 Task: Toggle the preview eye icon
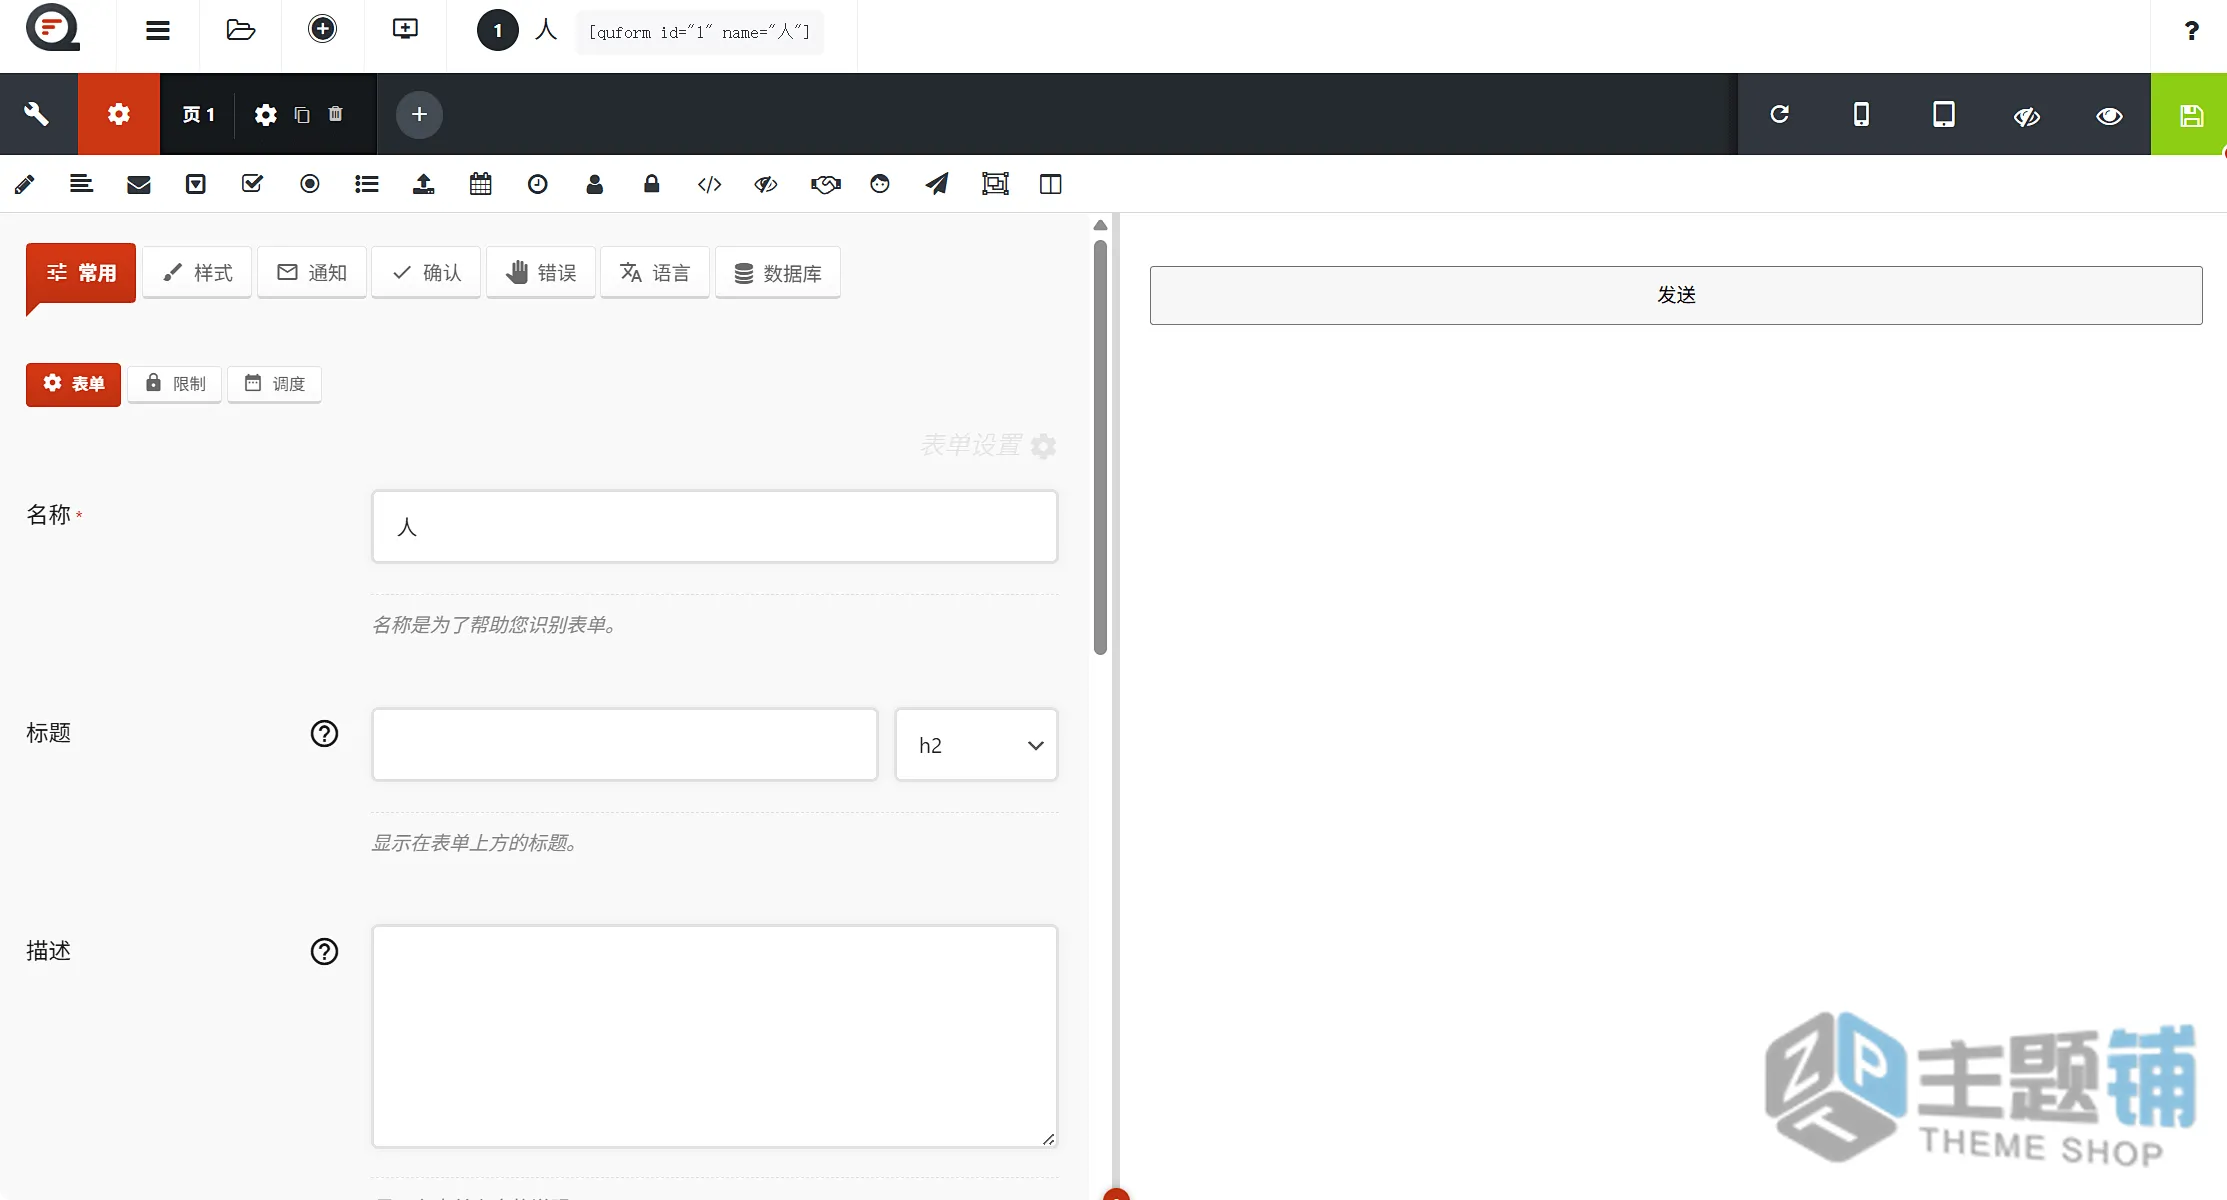(2110, 115)
